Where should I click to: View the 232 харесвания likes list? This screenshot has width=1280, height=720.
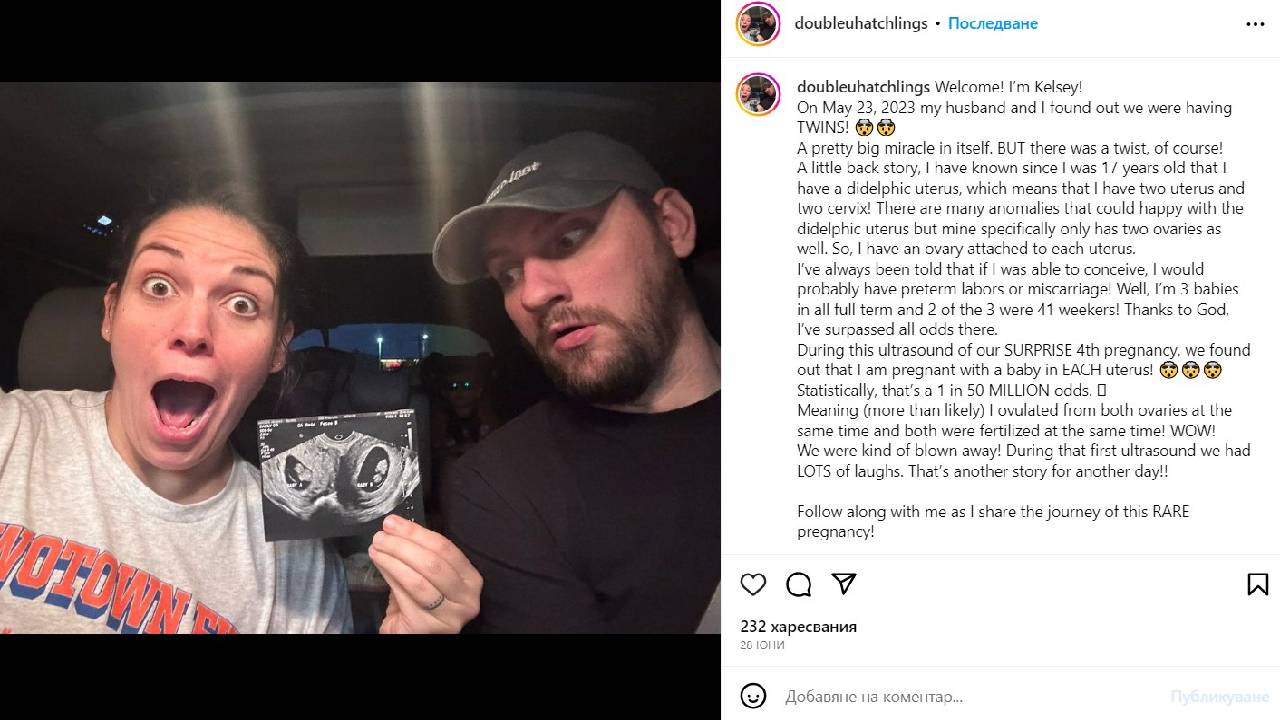point(799,627)
